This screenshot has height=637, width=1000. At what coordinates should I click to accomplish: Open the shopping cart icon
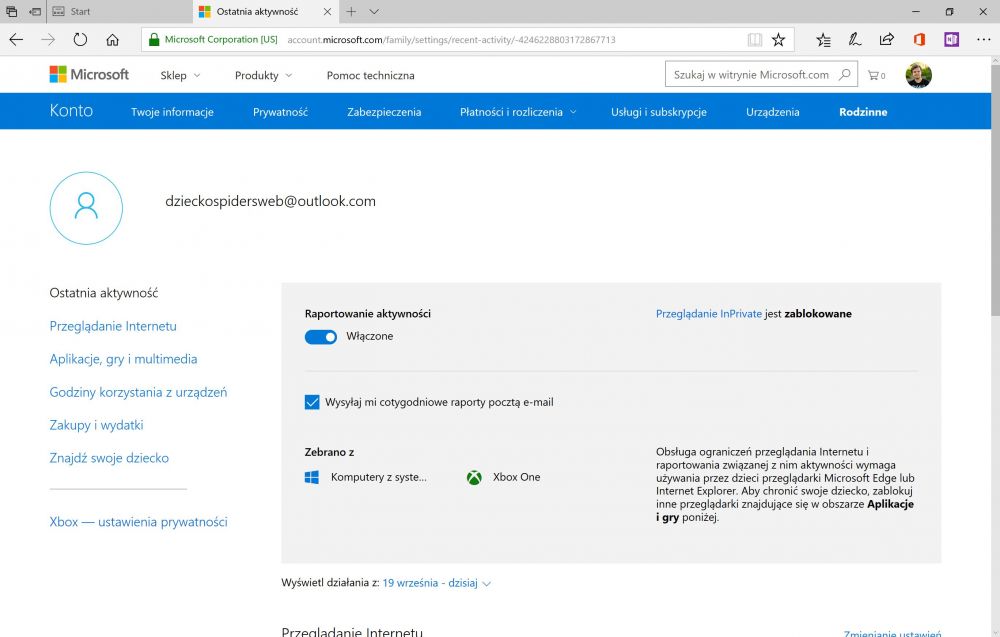tap(876, 75)
